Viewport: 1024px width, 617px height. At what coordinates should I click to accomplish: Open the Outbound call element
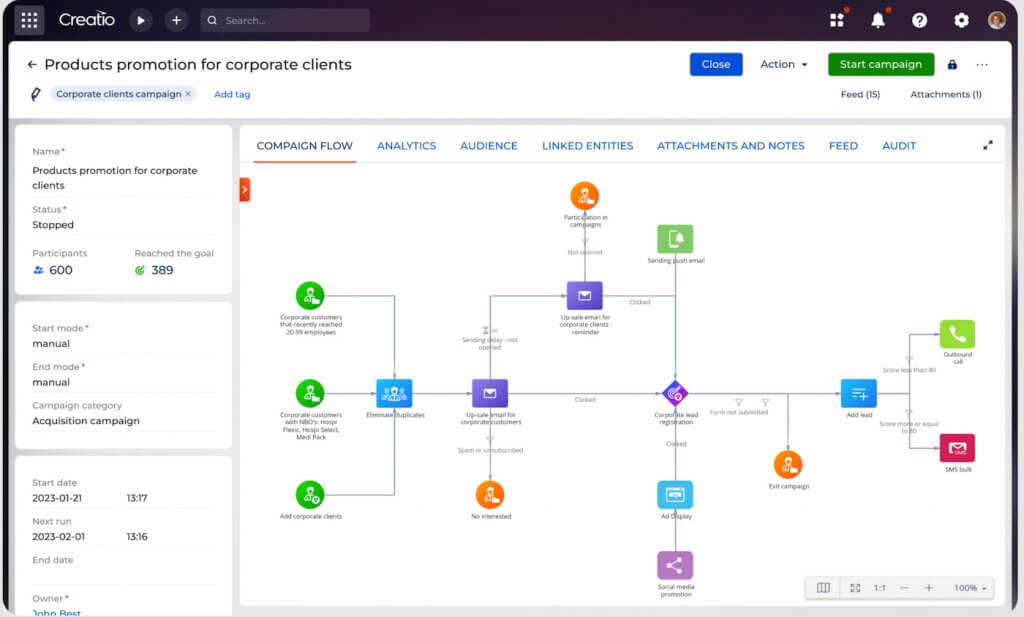pyautogui.click(x=956, y=334)
